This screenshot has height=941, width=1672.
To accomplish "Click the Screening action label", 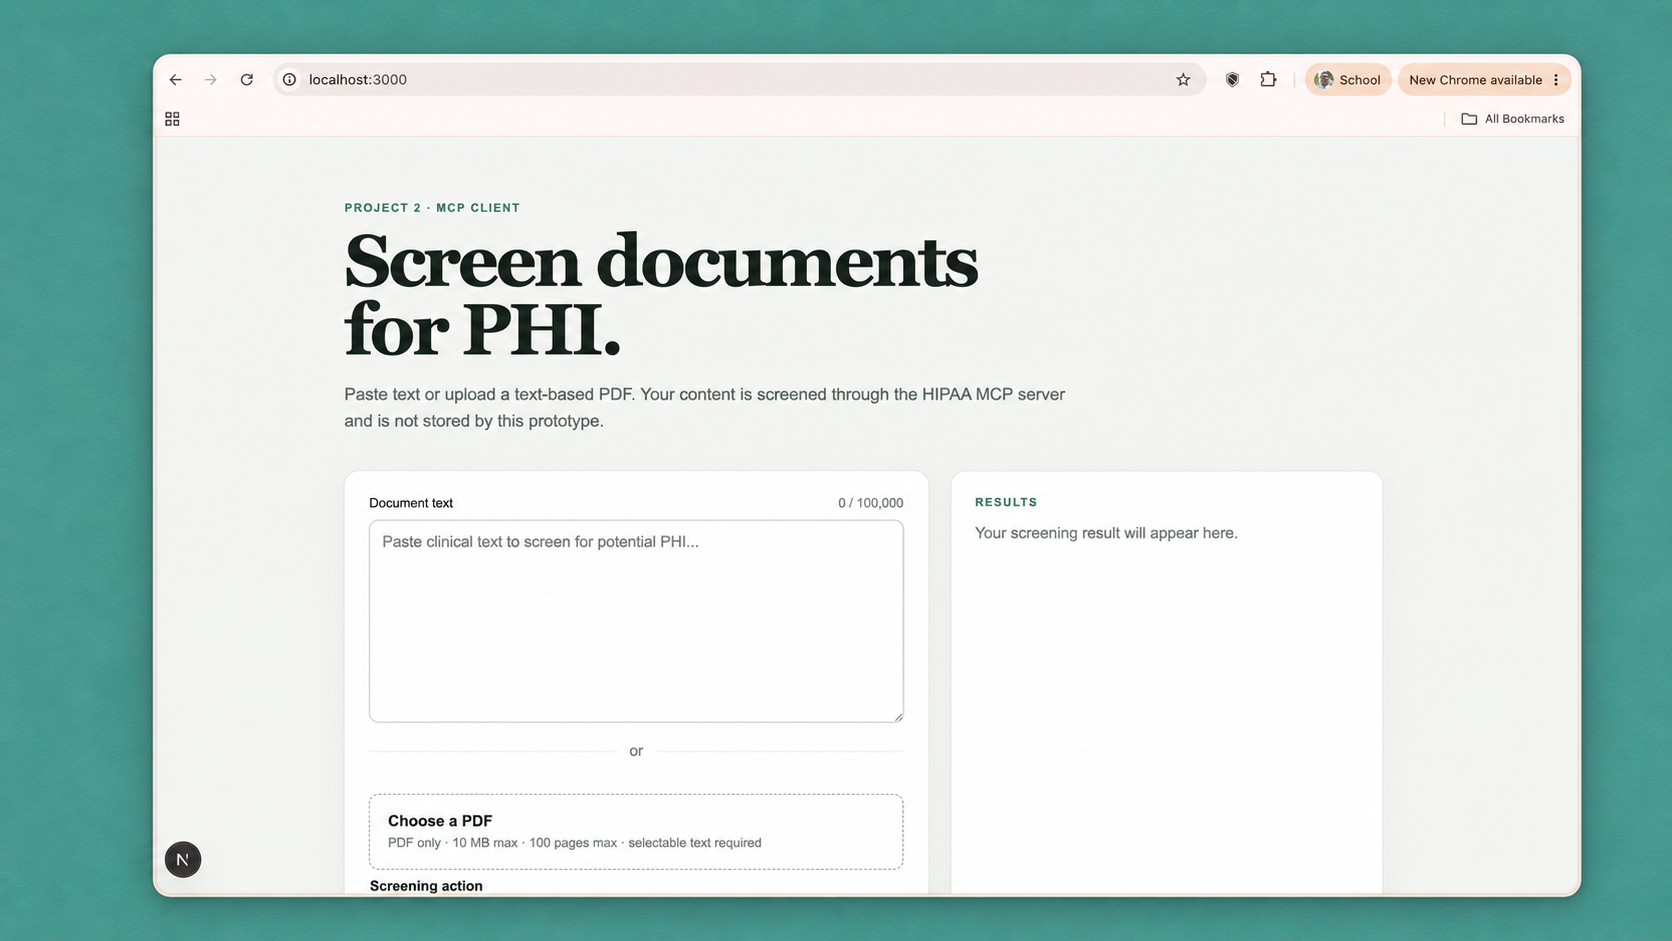I will coord(426,886).
